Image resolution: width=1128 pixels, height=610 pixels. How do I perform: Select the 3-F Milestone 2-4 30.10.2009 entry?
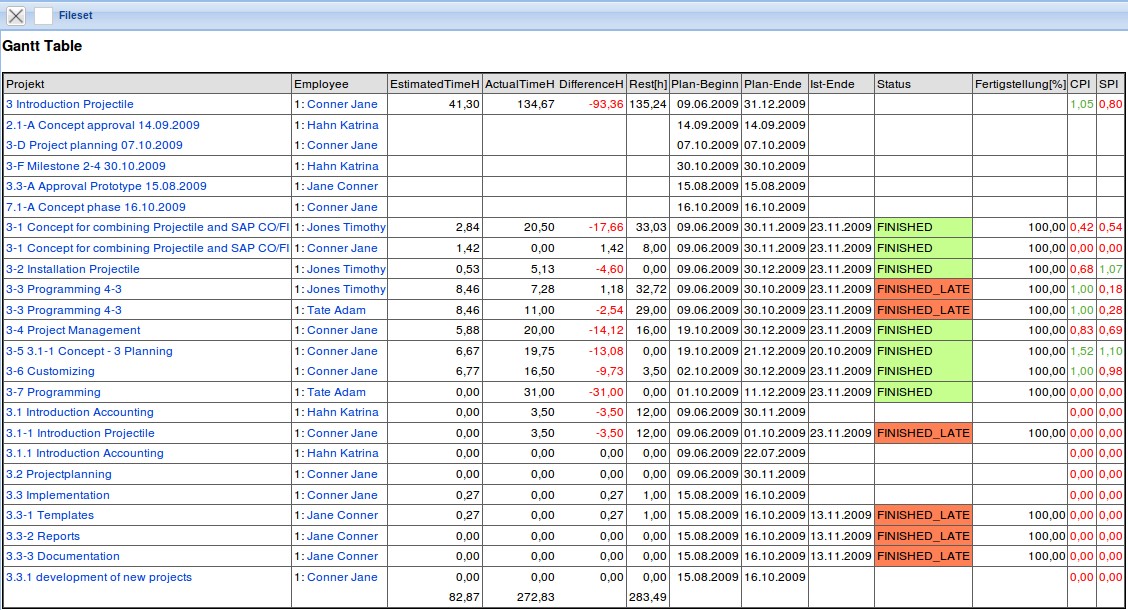point(86,166)
